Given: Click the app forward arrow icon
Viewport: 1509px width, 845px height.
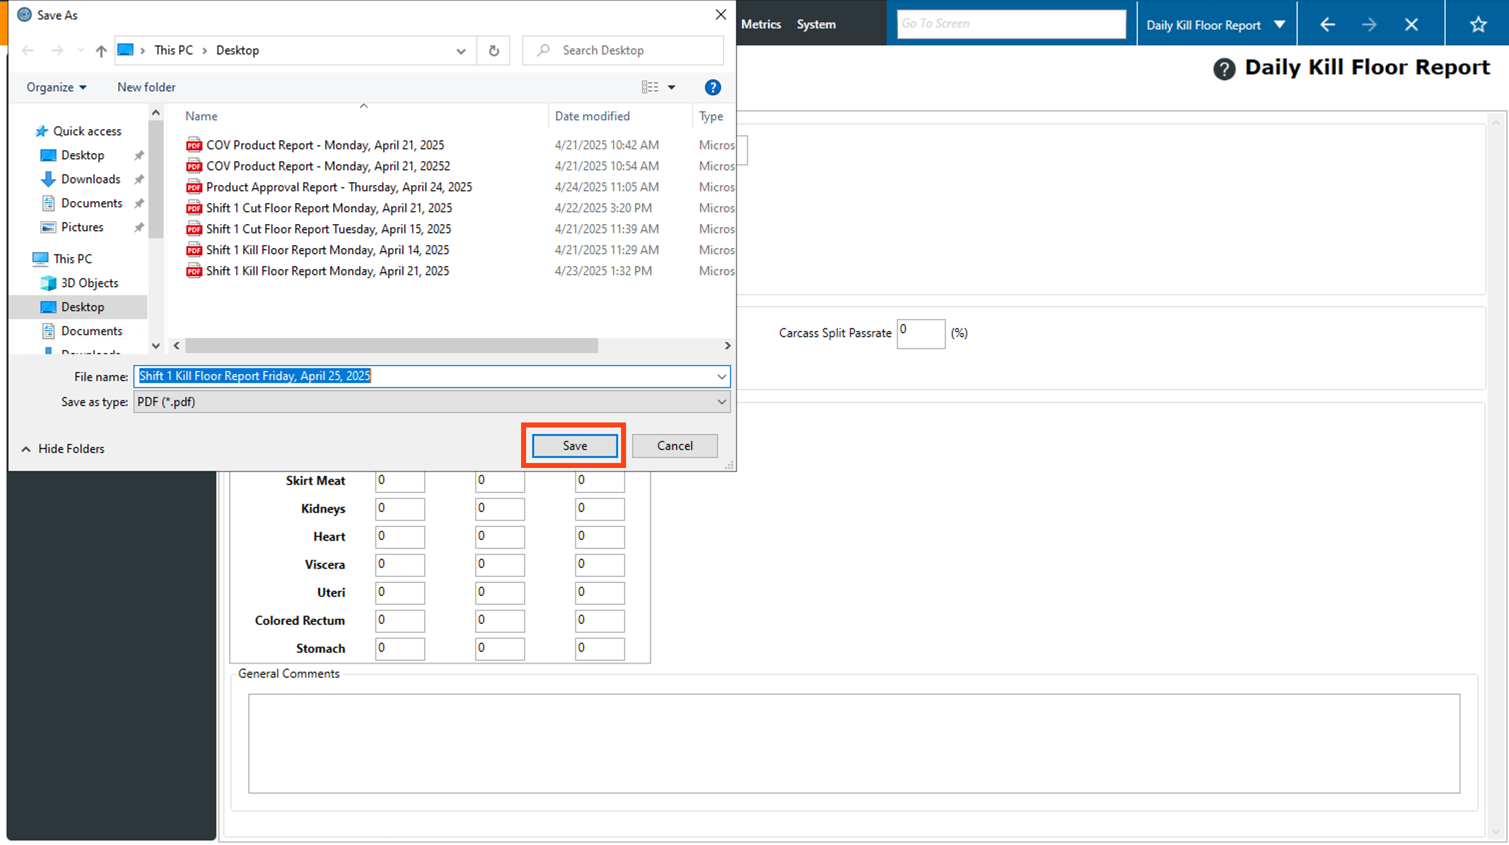Looking at the screenshot, I should pyautogui.click(x=1369, y=24).
